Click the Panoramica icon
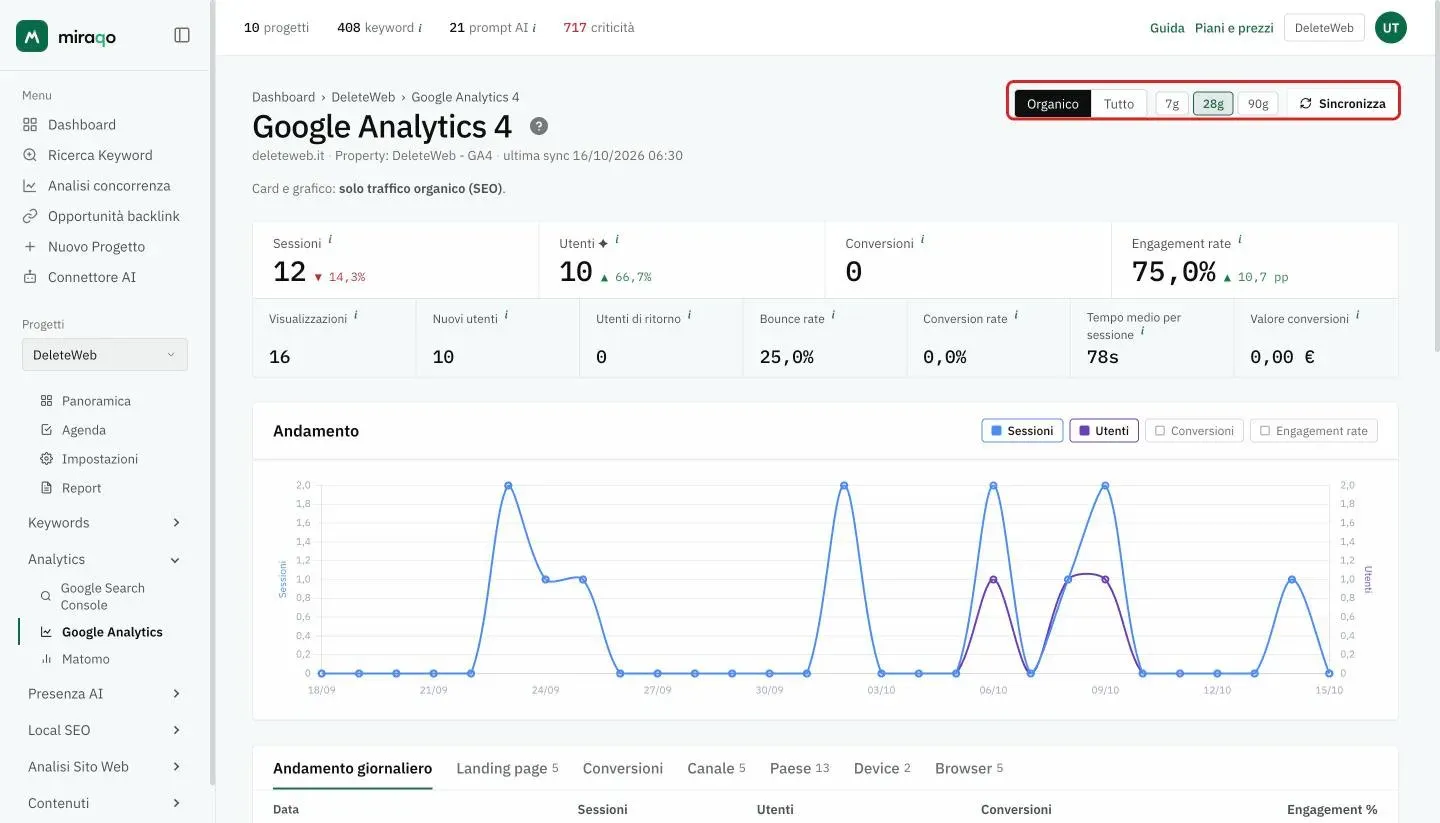The image size is (1440, 823). click(x=46, y=401)
